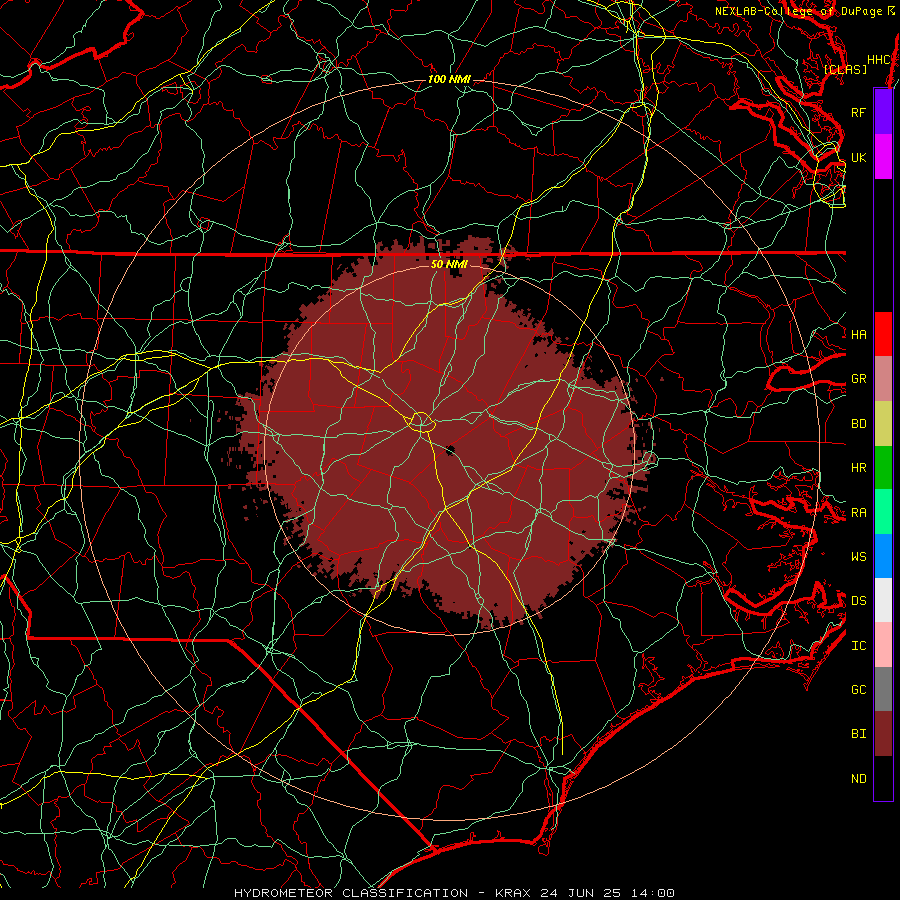Click the Hydrometeor Classification KRAX title text
Screen dimensions: 900x900
point(454,893)
